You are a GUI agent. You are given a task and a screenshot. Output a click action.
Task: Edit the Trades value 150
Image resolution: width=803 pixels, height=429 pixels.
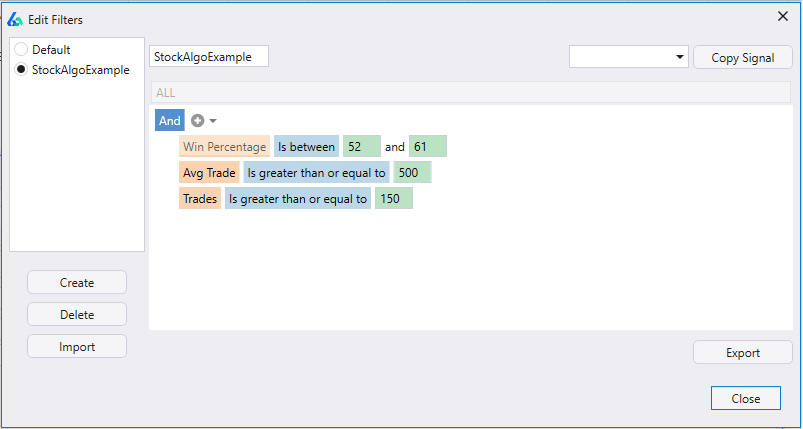[393, 199]
